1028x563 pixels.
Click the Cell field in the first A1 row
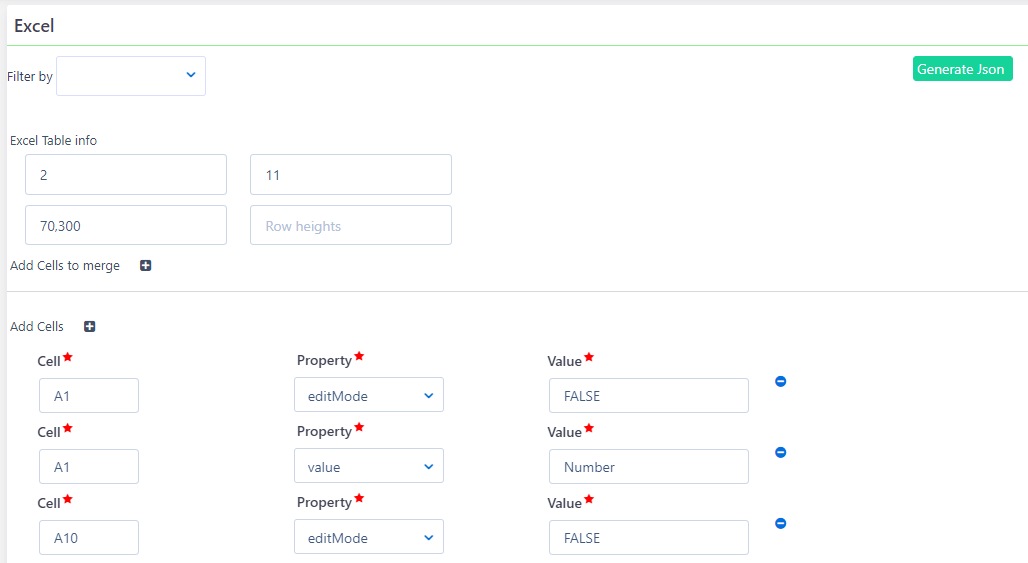(89, 395)
